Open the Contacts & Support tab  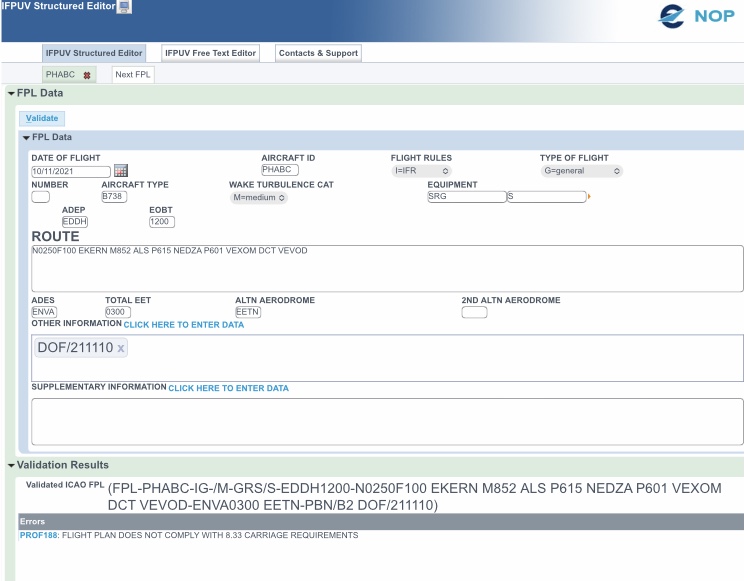coord(317,53)
